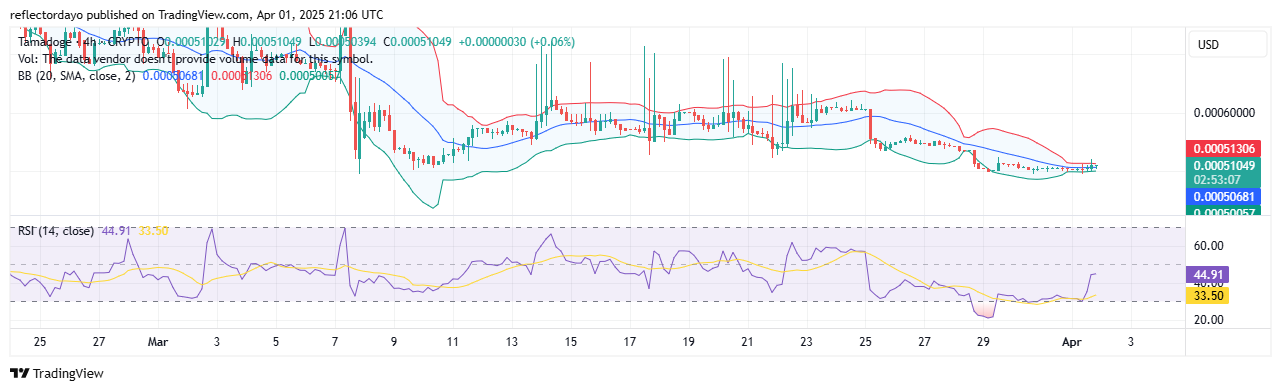Click the 9 date label on the time axis
Viewport: 1281px width, 391px height.
pyautogui.click(x=394, y=341)
